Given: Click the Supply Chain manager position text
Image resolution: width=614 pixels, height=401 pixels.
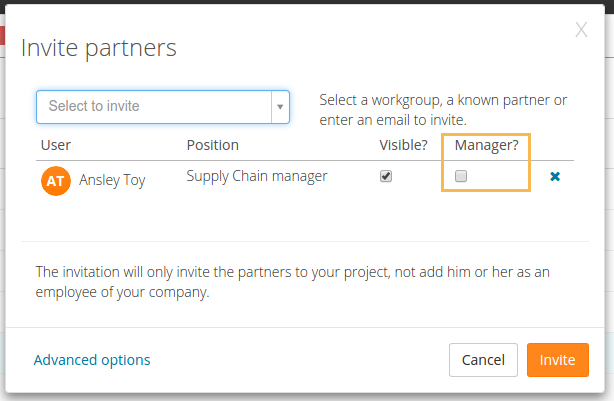Looking at the screenshot, I should pyautogui.click(x=257, y=176).
